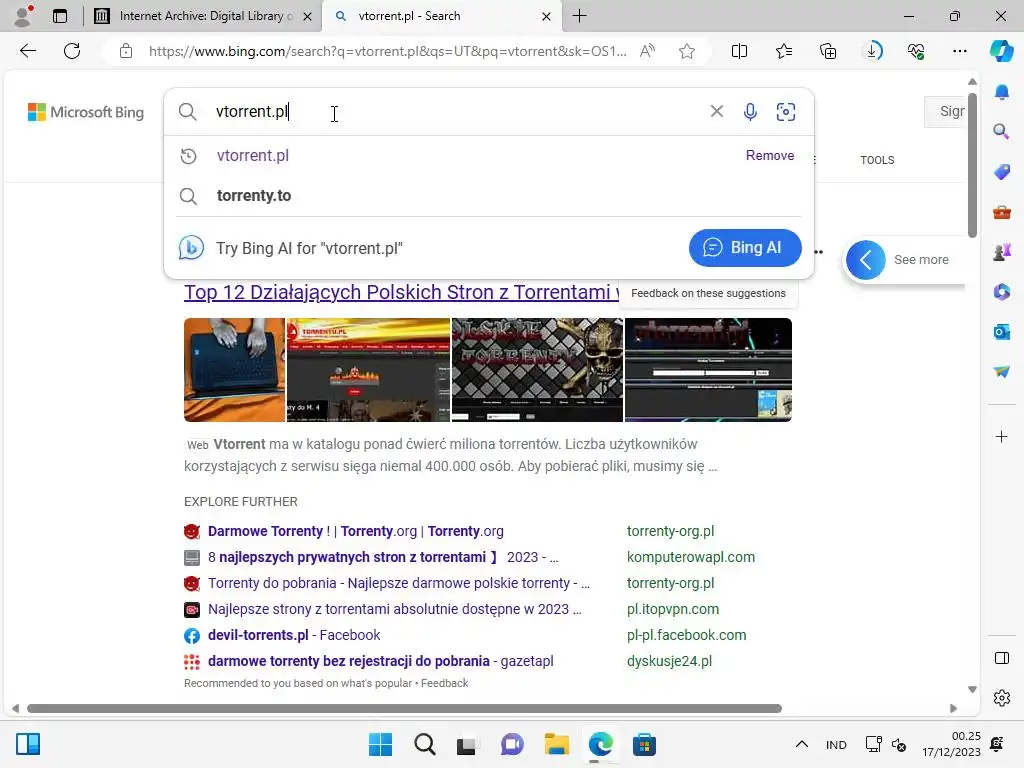
Task: Open Najlepsze strony z torrentami link
Action: [394, 609]
